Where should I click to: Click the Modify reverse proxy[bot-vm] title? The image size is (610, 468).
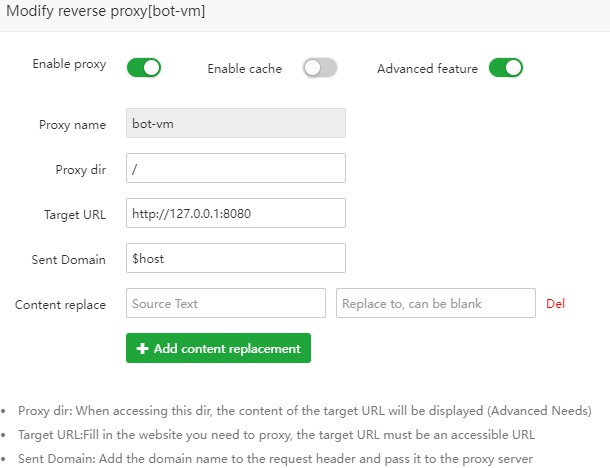(x=106, y=11)
